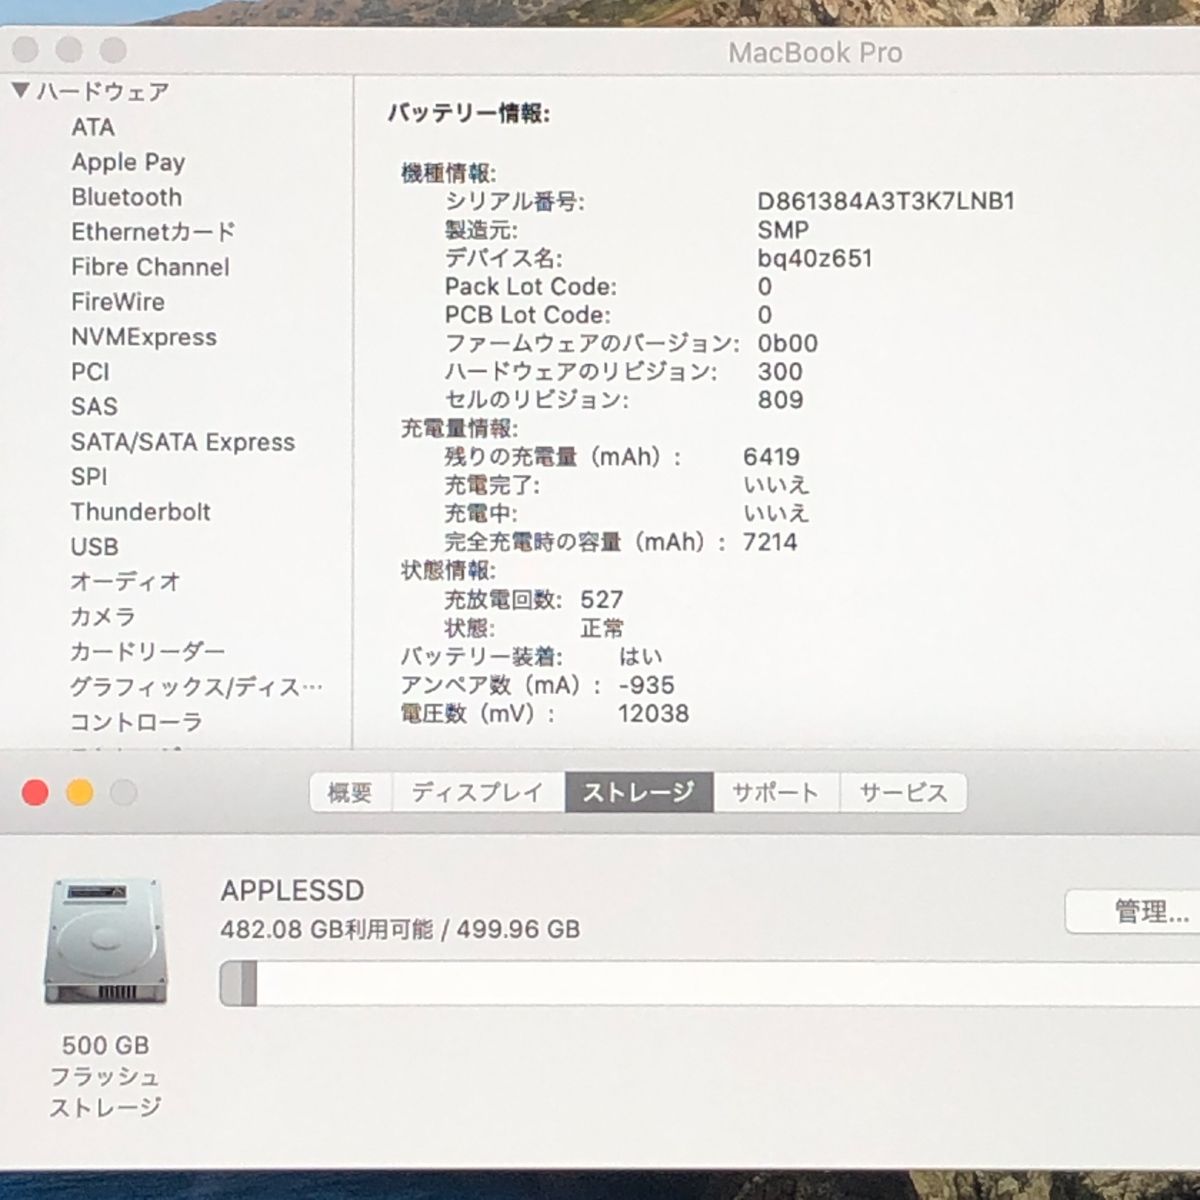Viewport: 1200px width, 1200px height.
Task: Click the 機種情報: section label
Action: coord(448,173)
